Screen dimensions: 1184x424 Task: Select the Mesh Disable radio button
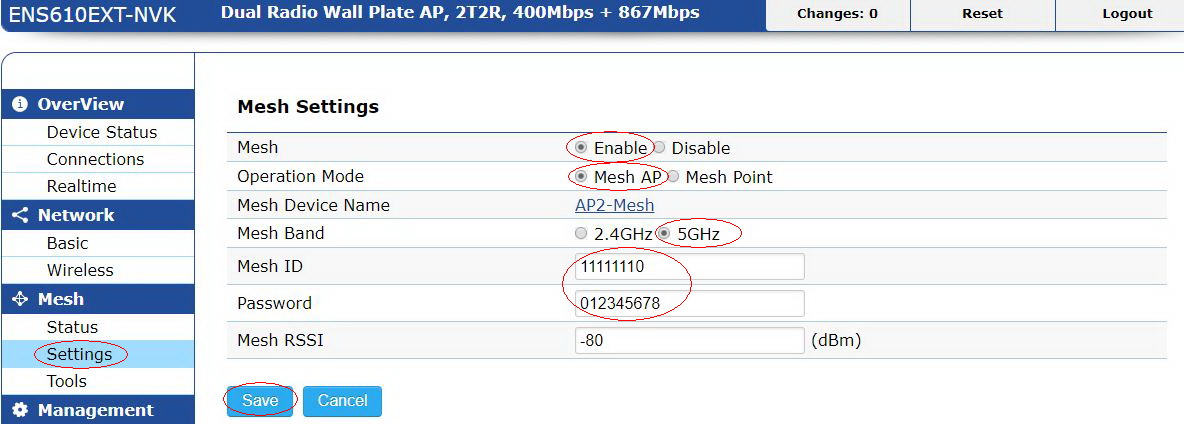659,148
